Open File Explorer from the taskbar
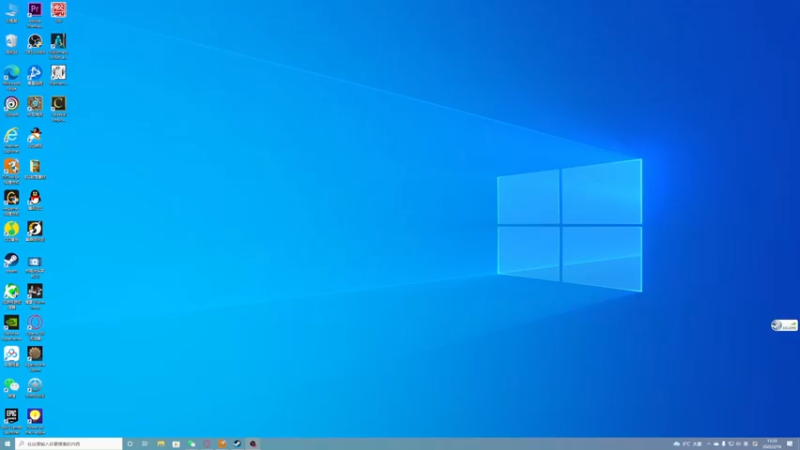Viewport: 800px width, 450px height. [x=161, y=444]
